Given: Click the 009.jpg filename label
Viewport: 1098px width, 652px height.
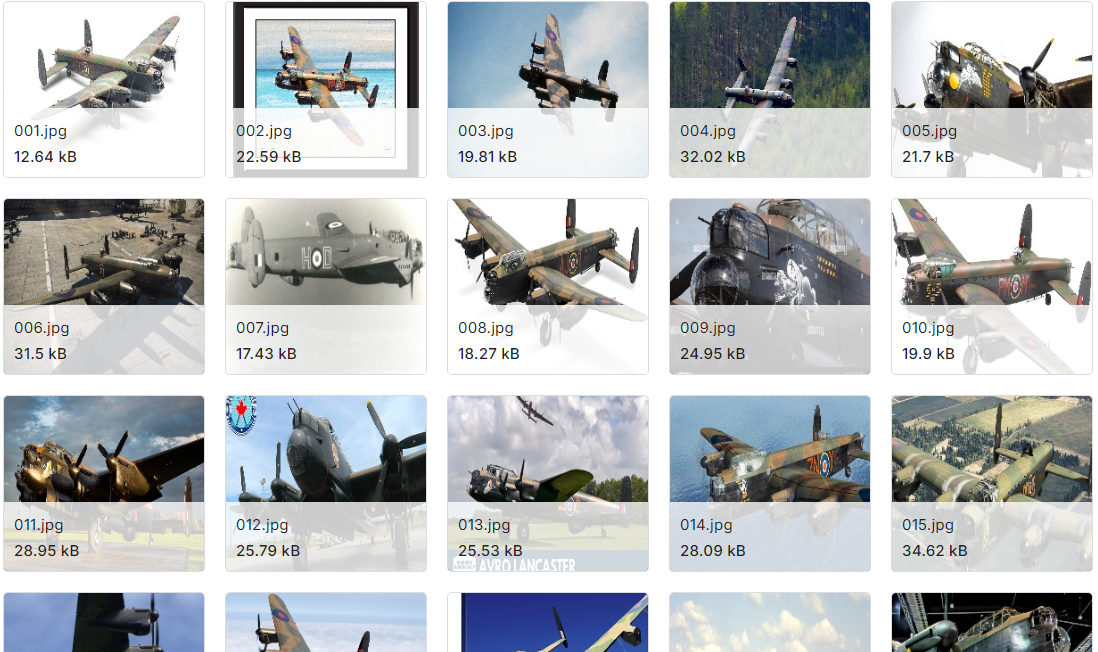Looking at the screenshot, I should (x=707, y=328).
